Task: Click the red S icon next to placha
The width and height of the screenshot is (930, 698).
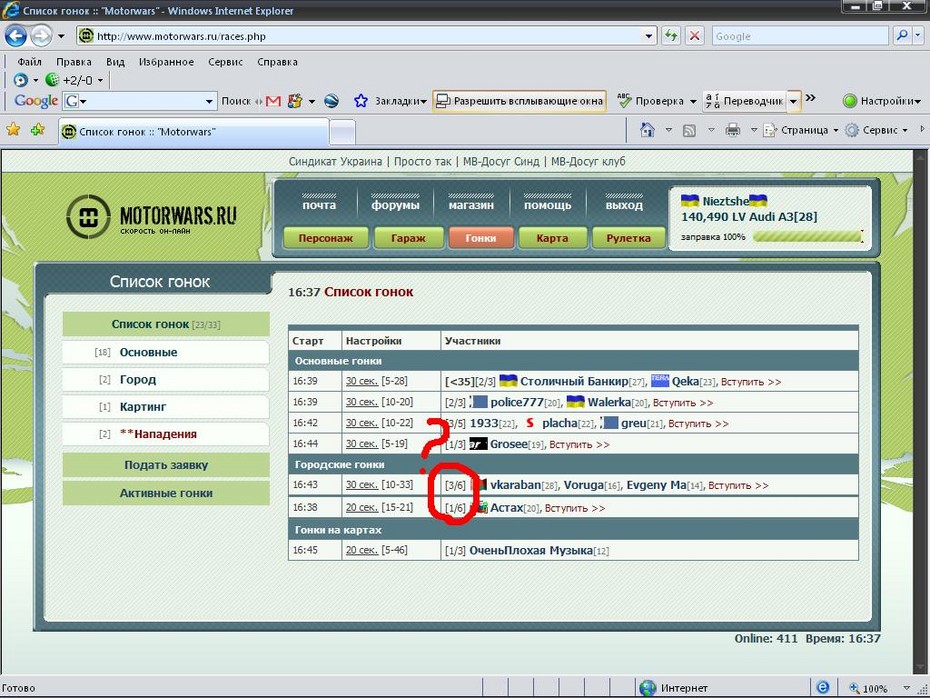Action: (x=530, y=423)
